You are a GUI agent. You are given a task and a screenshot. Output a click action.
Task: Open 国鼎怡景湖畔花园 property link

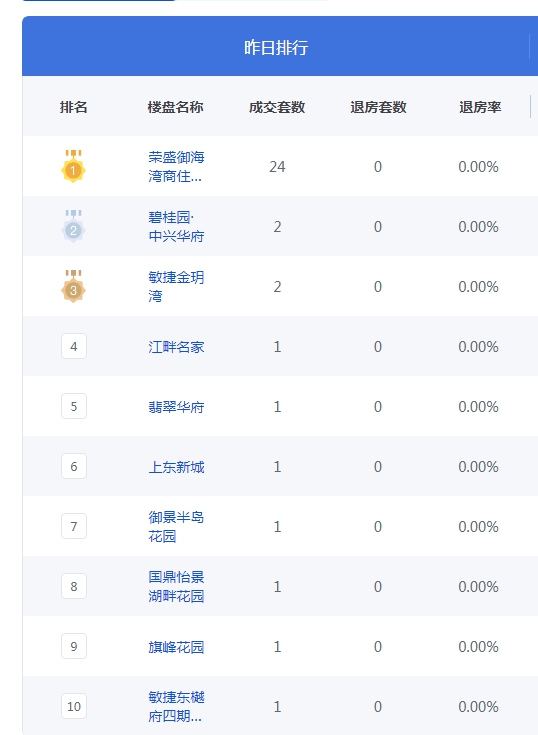(176, 586)
